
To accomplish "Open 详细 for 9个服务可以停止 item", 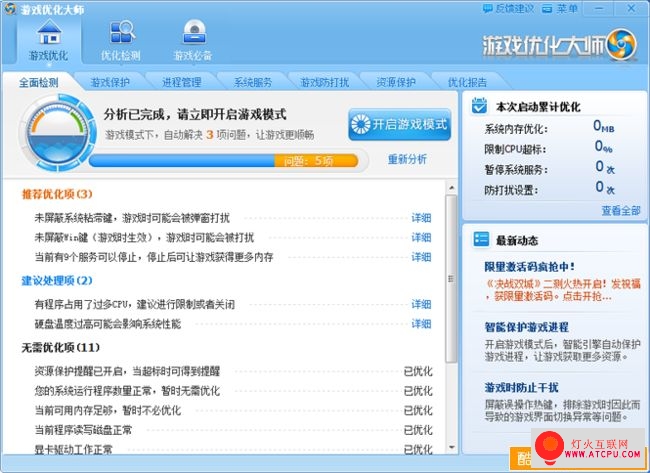I will click(421, 257).
